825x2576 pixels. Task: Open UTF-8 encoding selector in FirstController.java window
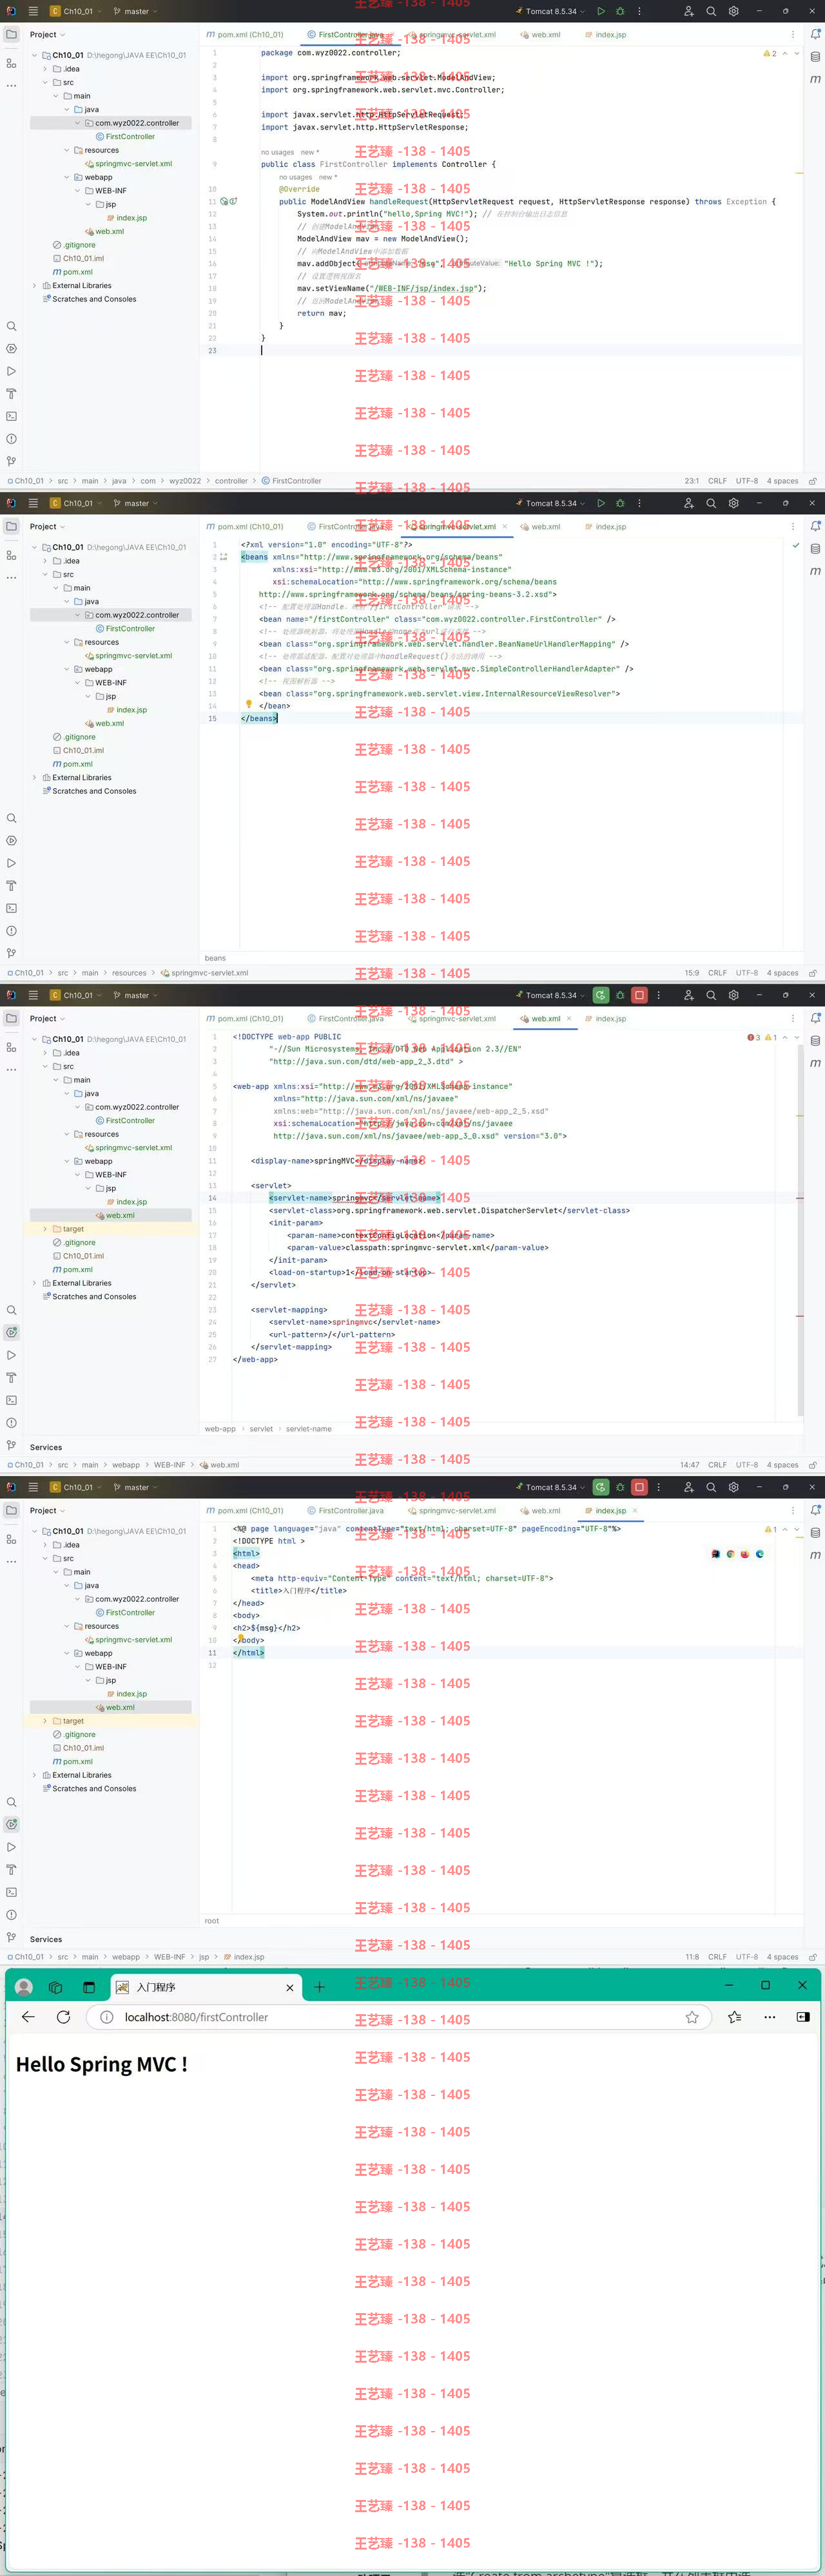pos(747,481)
